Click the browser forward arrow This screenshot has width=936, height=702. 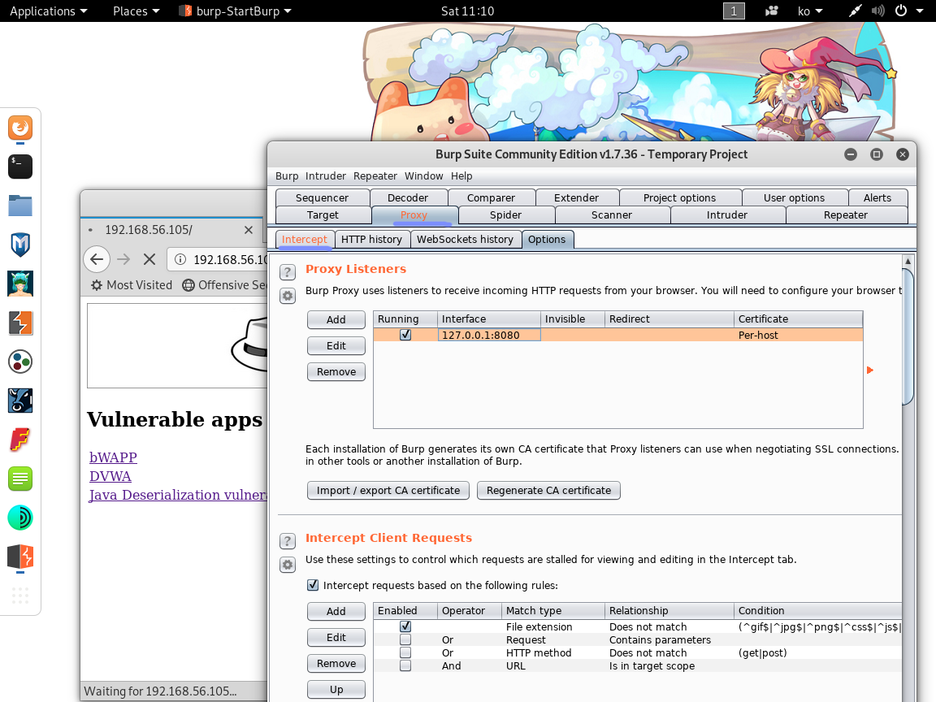click(124, 259)
